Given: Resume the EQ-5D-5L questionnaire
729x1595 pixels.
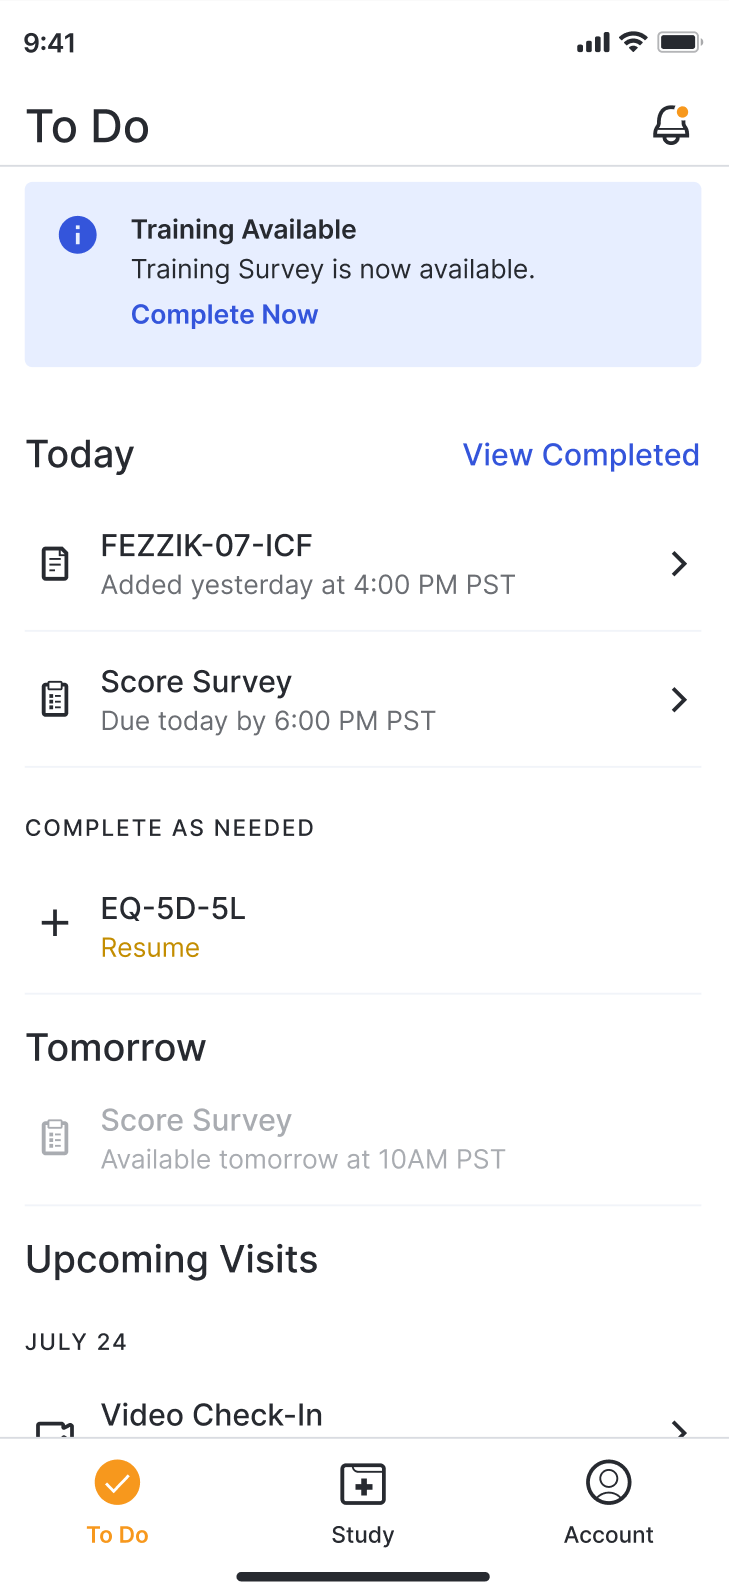Looking at the screenshot, I should (151, 948).
